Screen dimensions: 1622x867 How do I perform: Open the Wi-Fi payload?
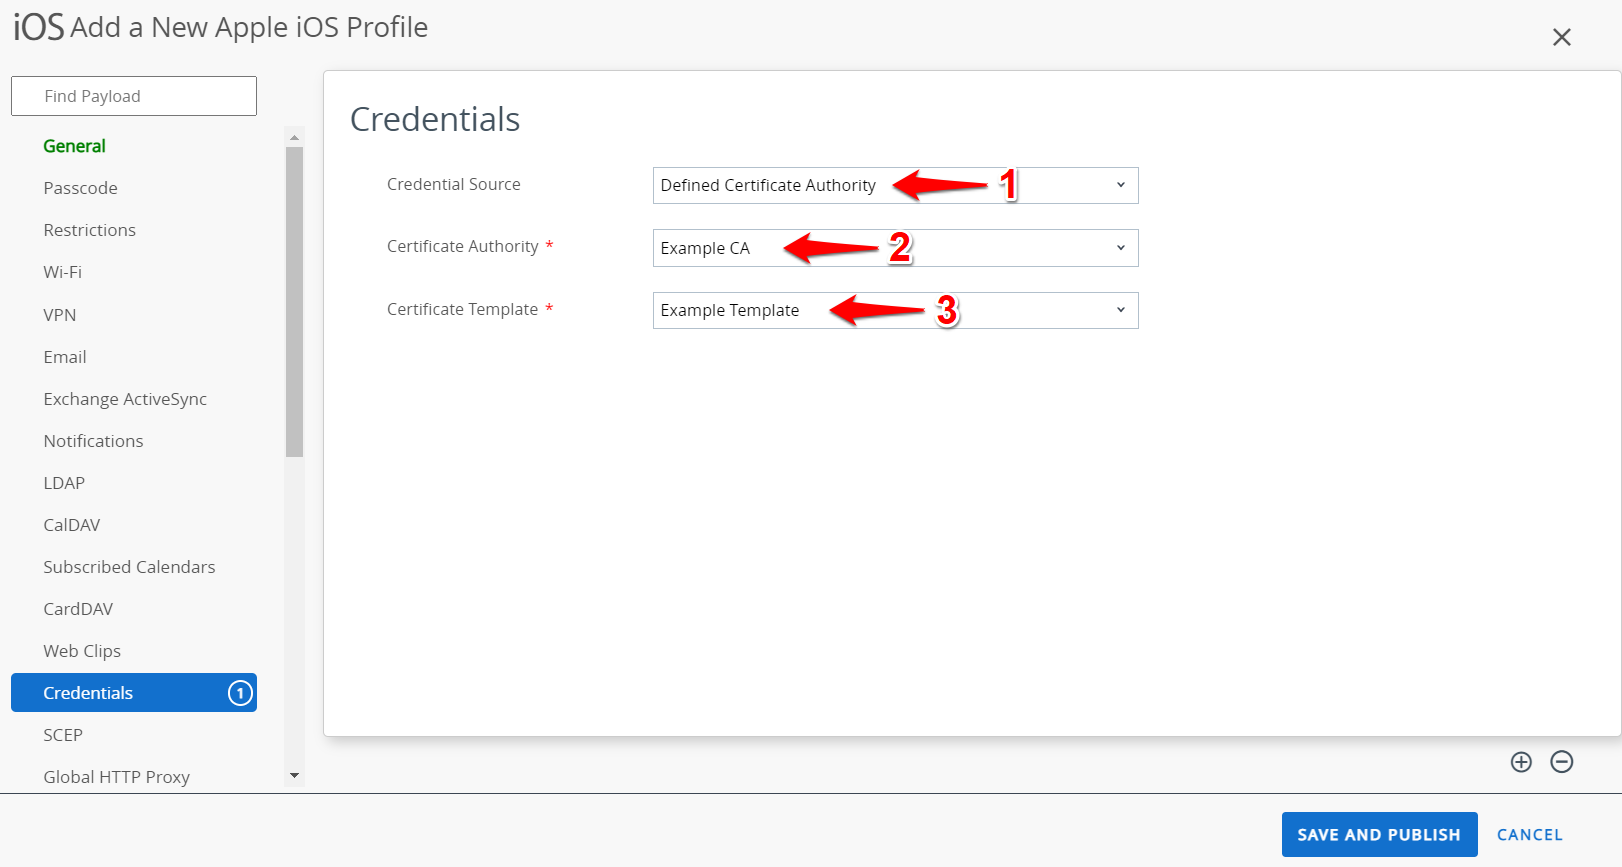coord(62,272)
